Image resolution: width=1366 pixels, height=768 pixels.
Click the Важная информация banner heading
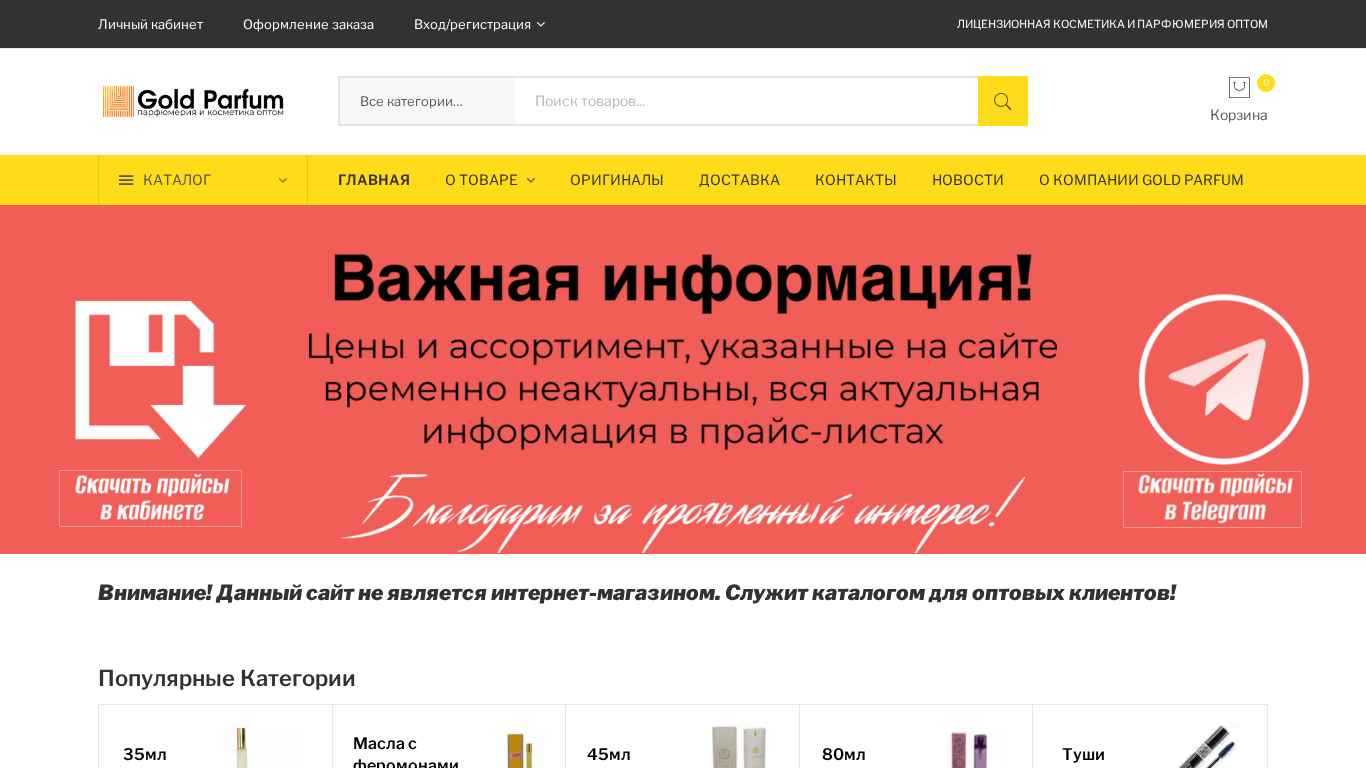(682, 278)
